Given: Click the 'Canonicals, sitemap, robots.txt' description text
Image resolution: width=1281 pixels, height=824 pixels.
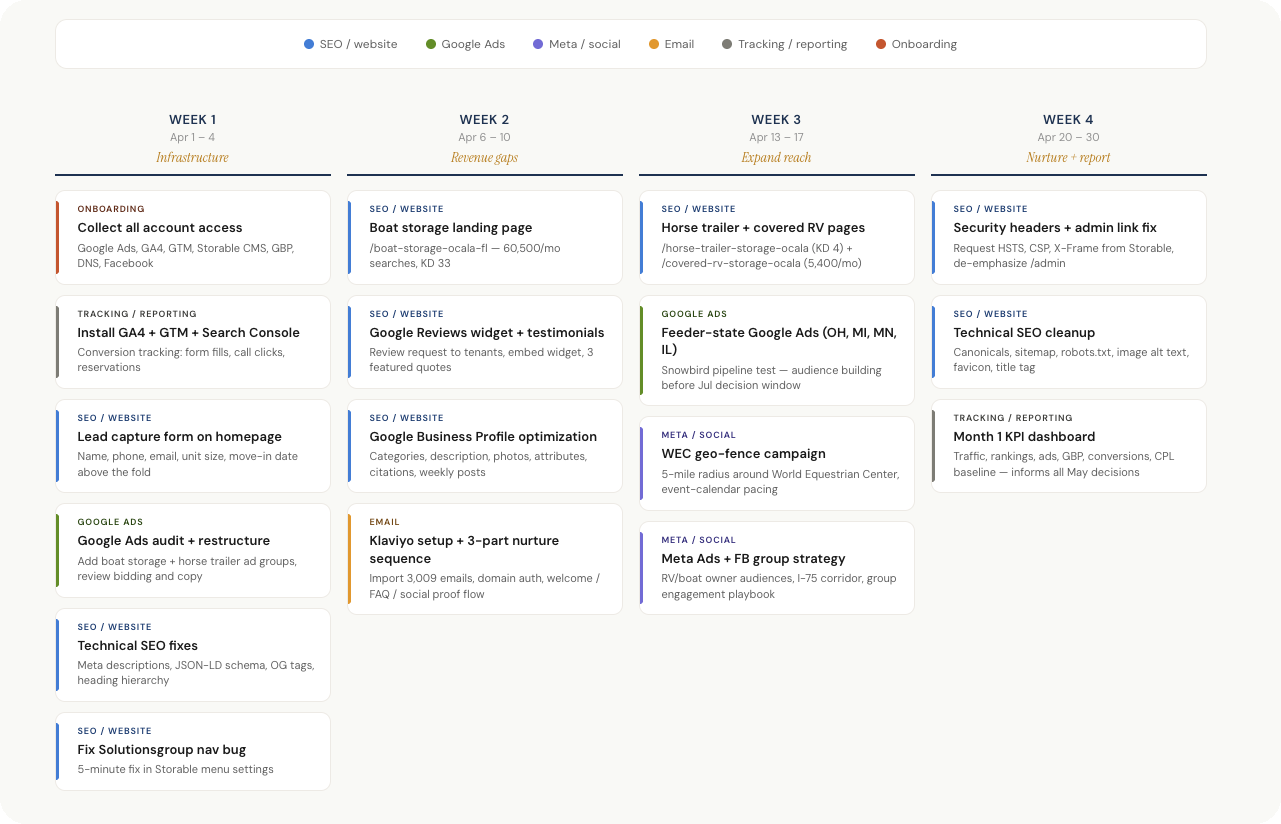Looking at the screenshot, I should coord(1071,360).
